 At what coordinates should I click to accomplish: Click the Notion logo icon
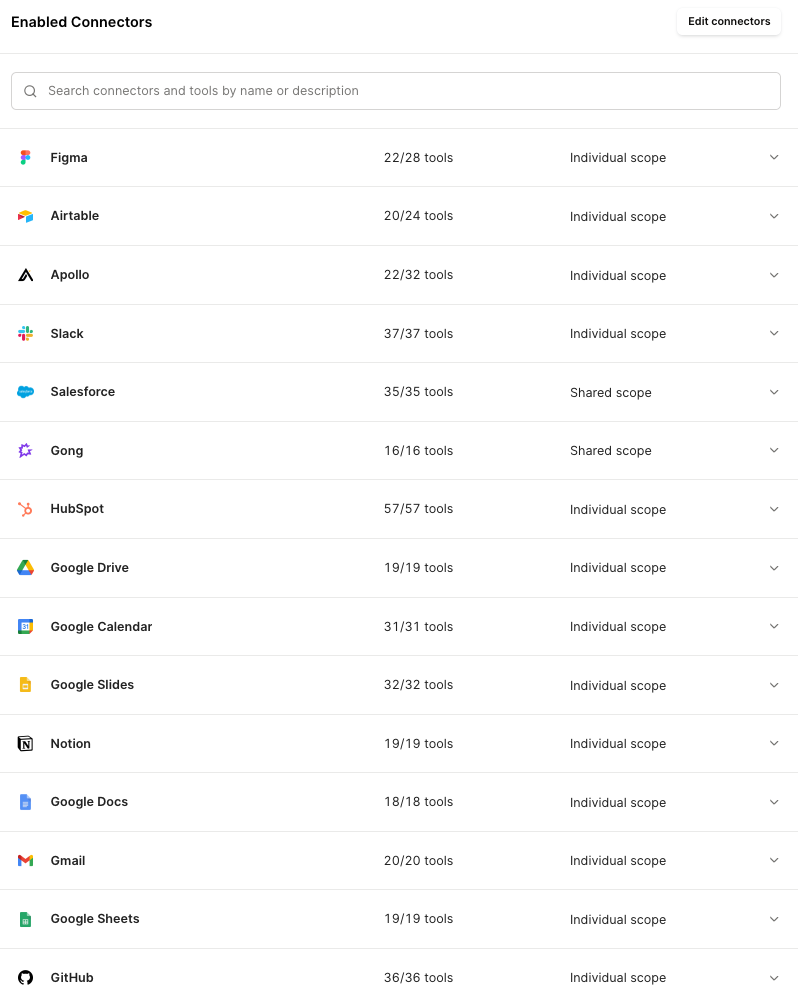25,744
